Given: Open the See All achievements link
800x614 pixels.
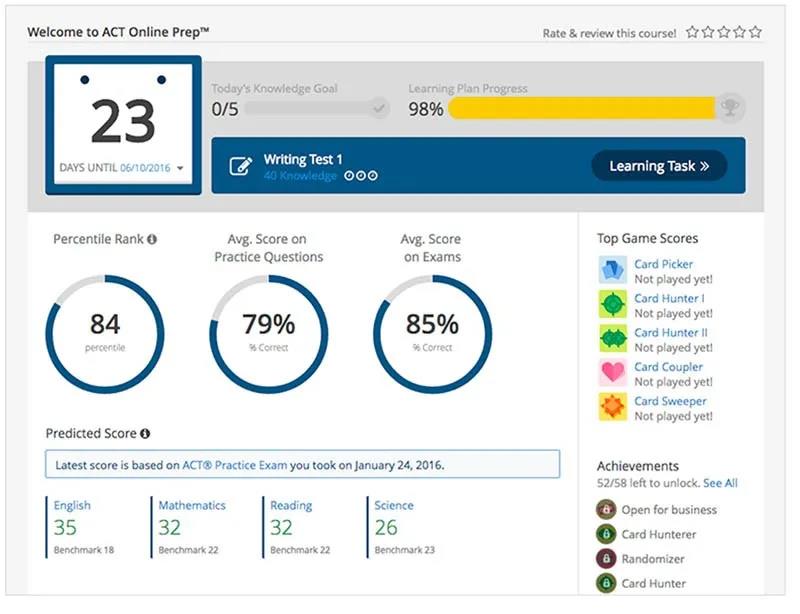Looking at the screenshot, I should (x=720, y=483).
